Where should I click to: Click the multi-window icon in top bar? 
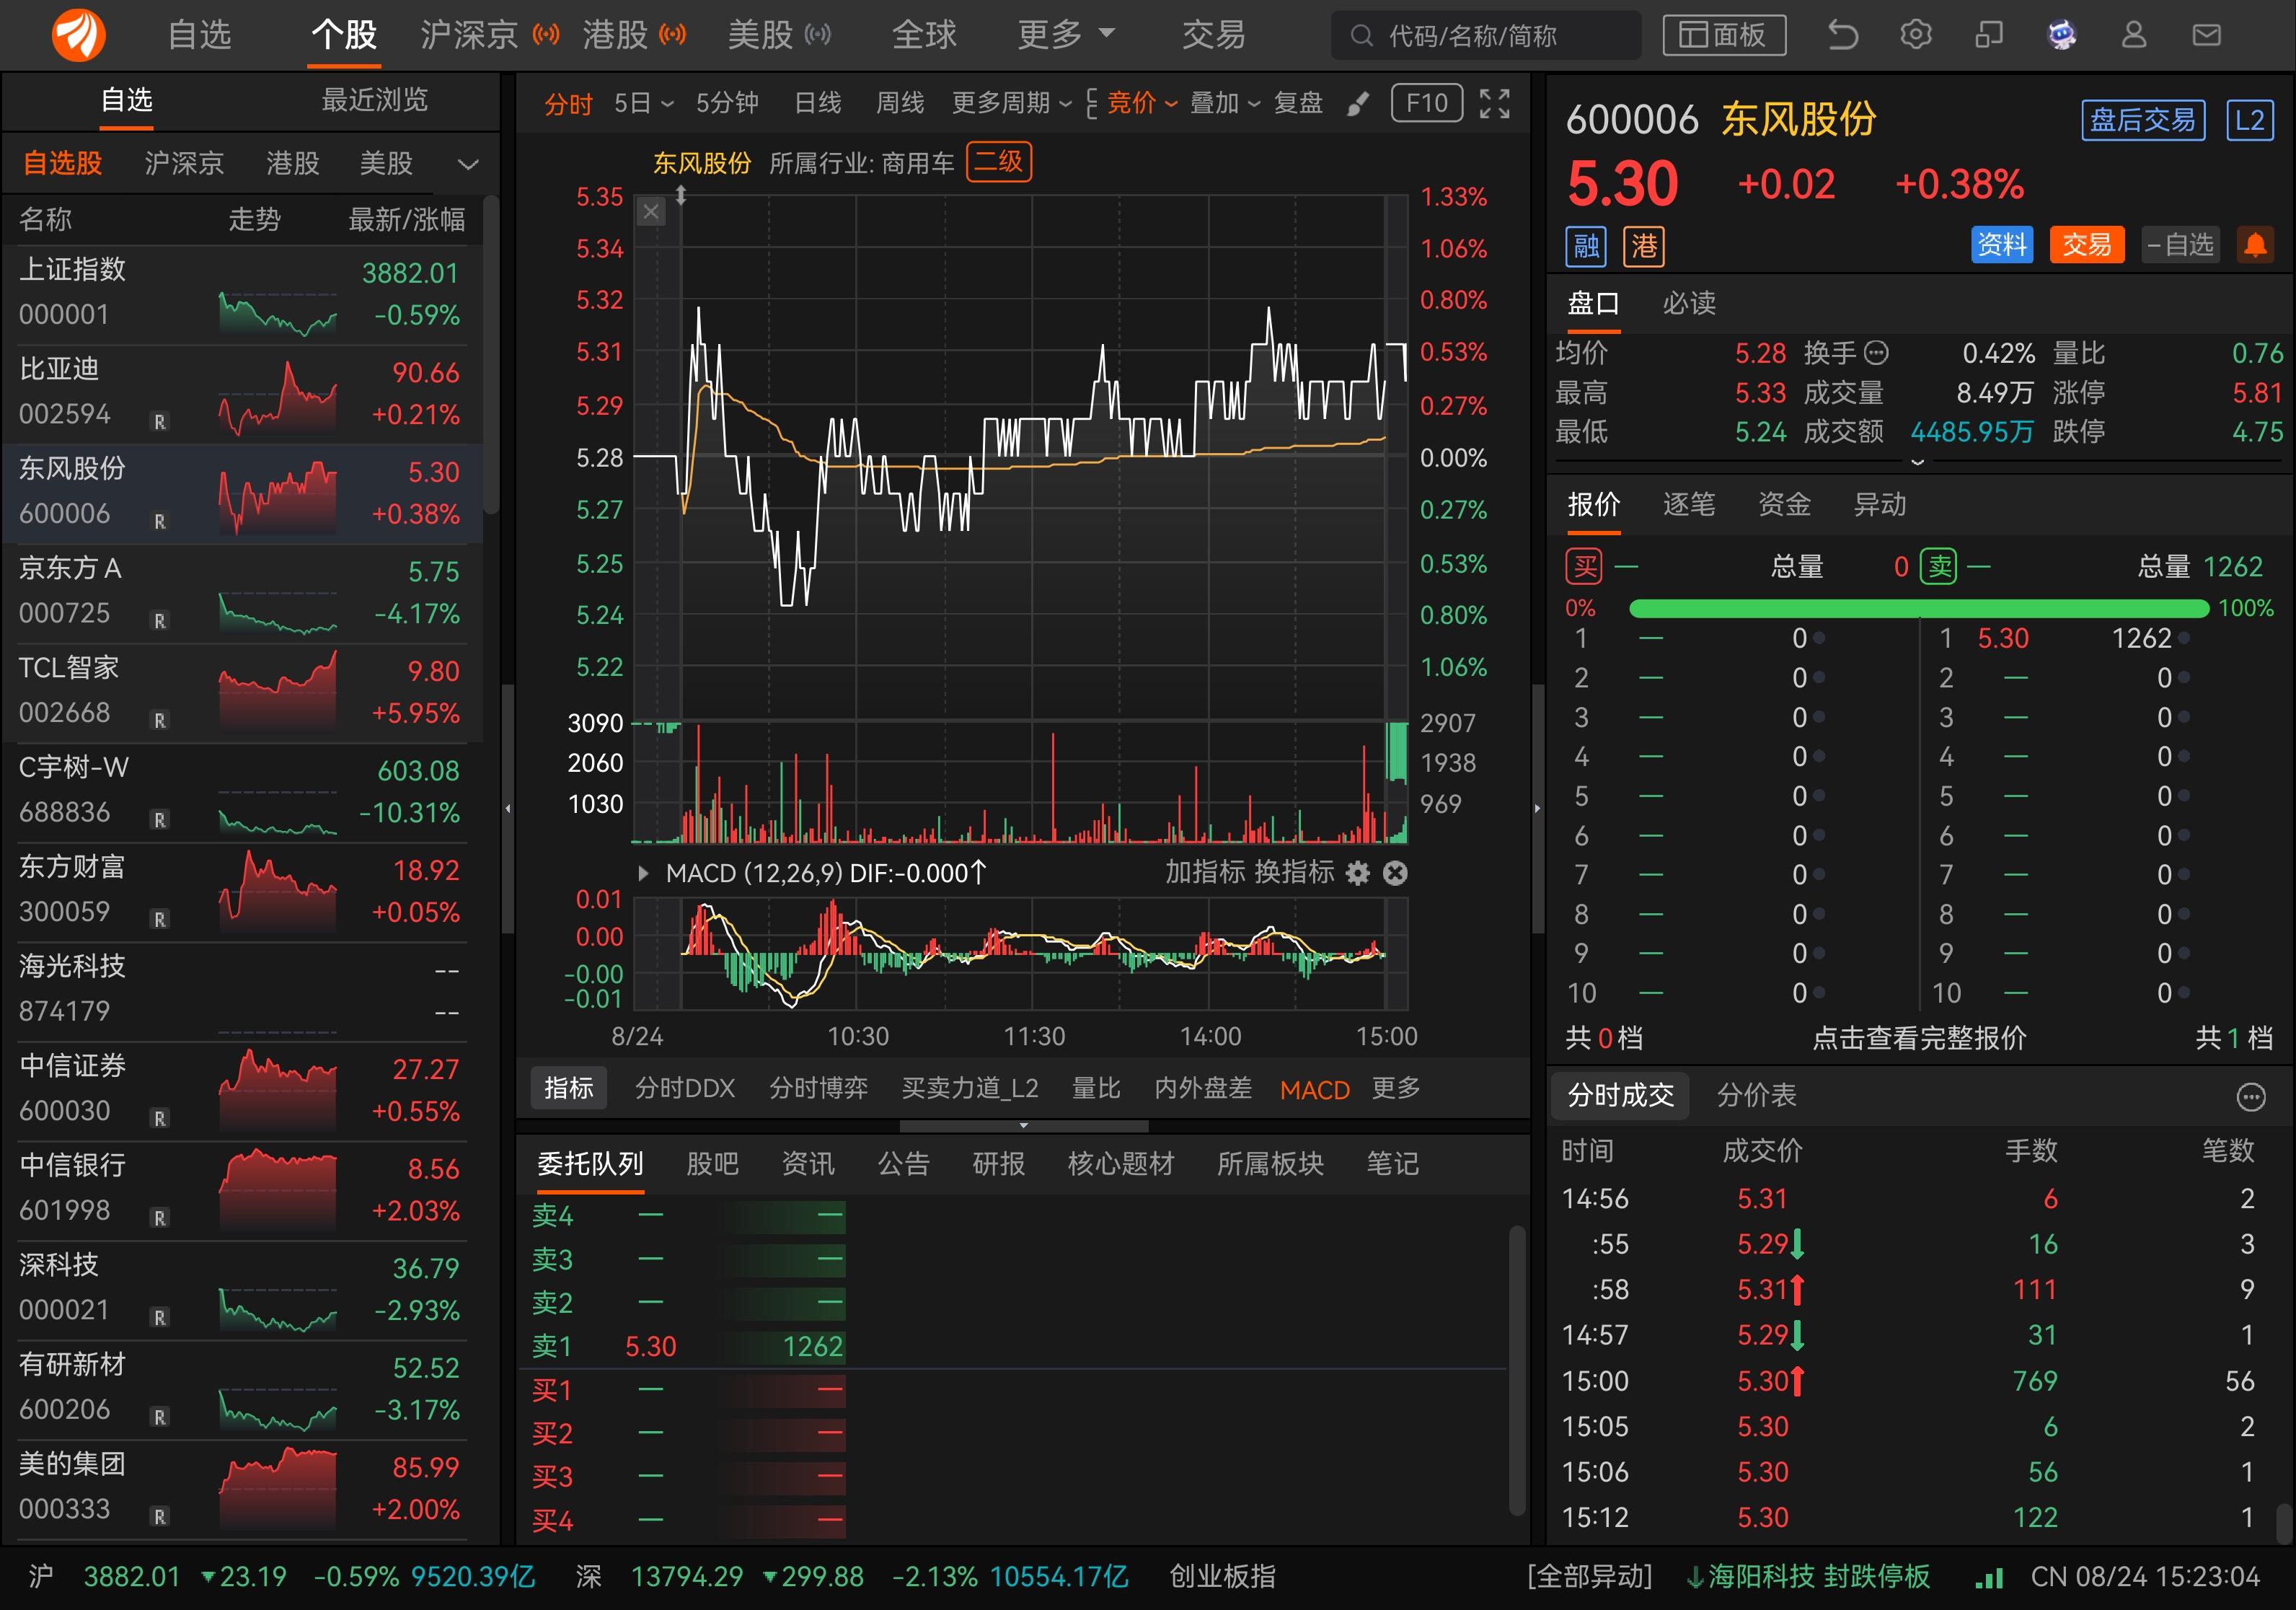(1989, 35)
